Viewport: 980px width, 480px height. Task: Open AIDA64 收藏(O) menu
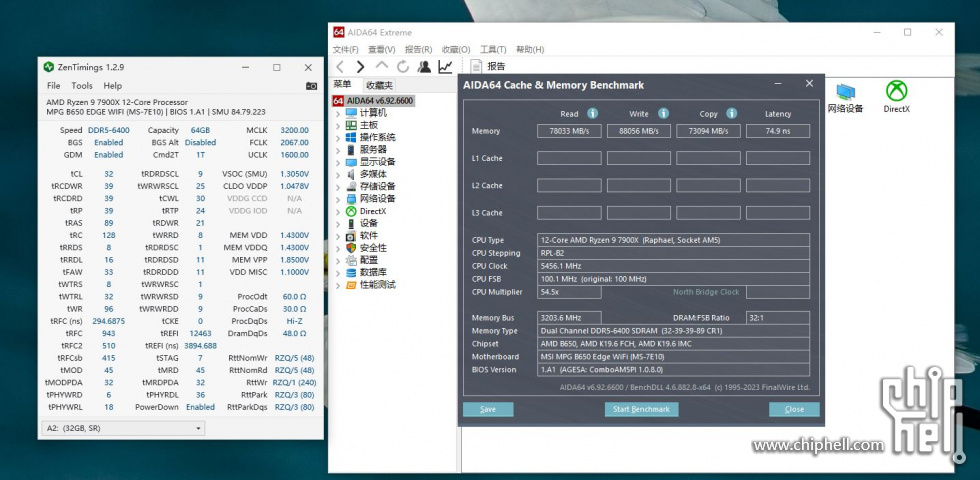[x=456, y=49]
